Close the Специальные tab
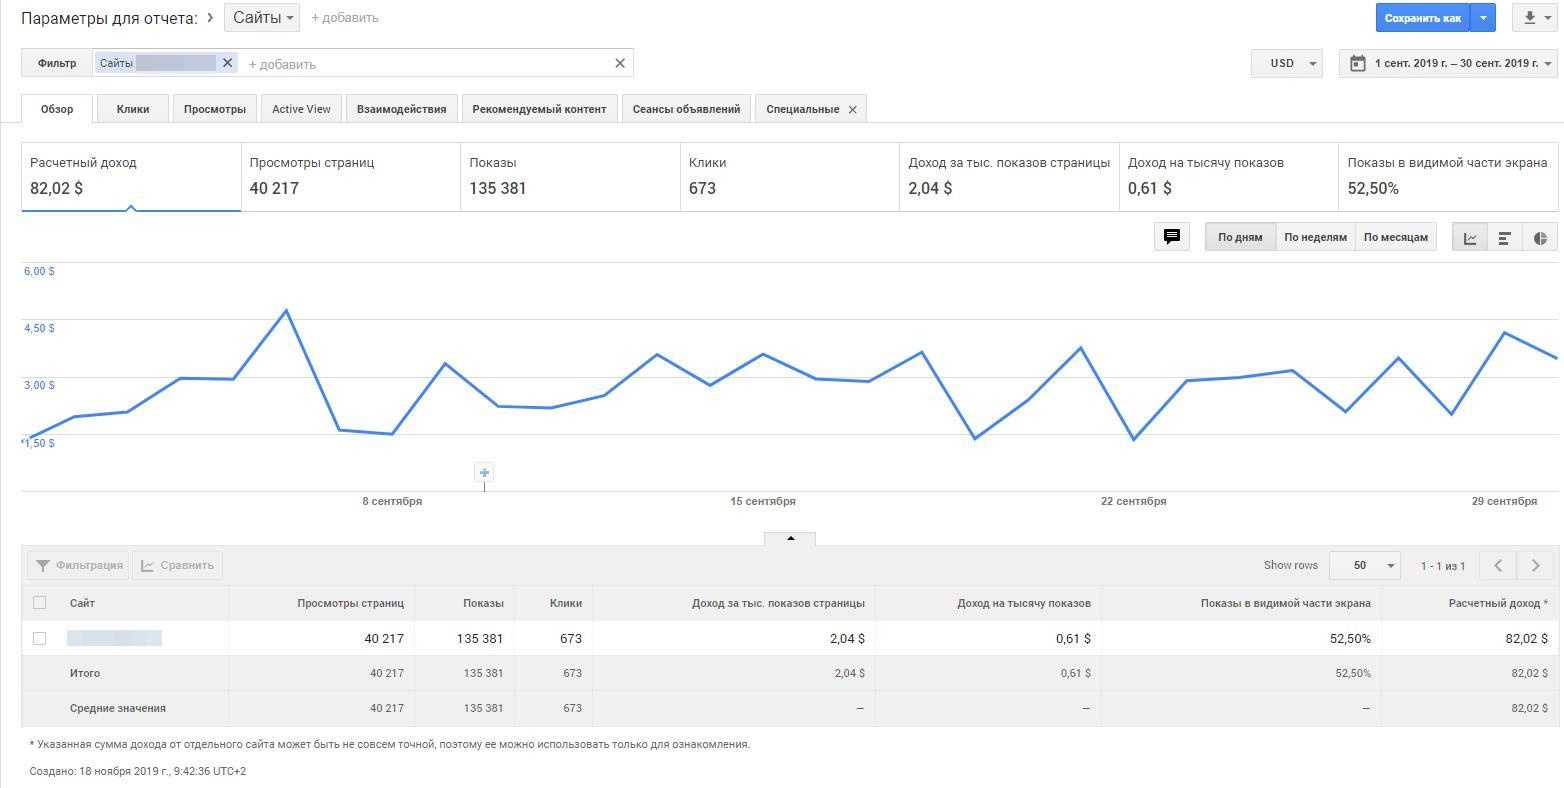This screenshot has width=1564, height=788. pyautogui.click(x=852, y=110)
